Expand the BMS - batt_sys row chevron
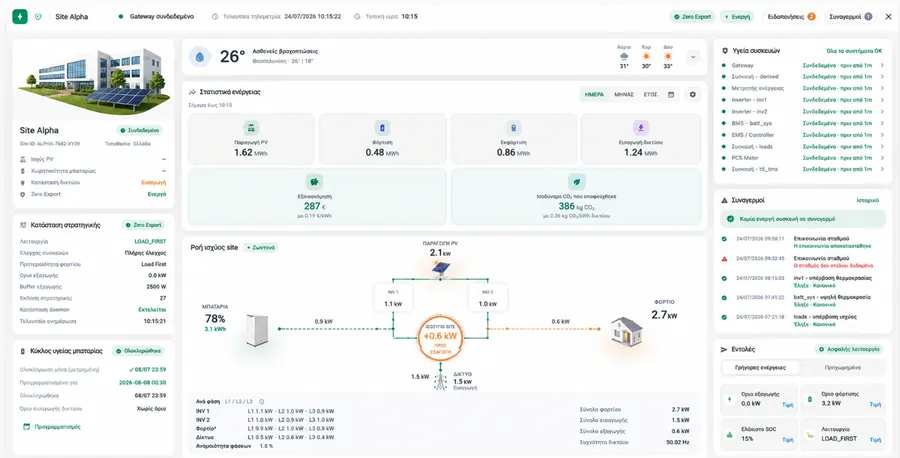This screenshot has width=900, height=458. (882, 123)
